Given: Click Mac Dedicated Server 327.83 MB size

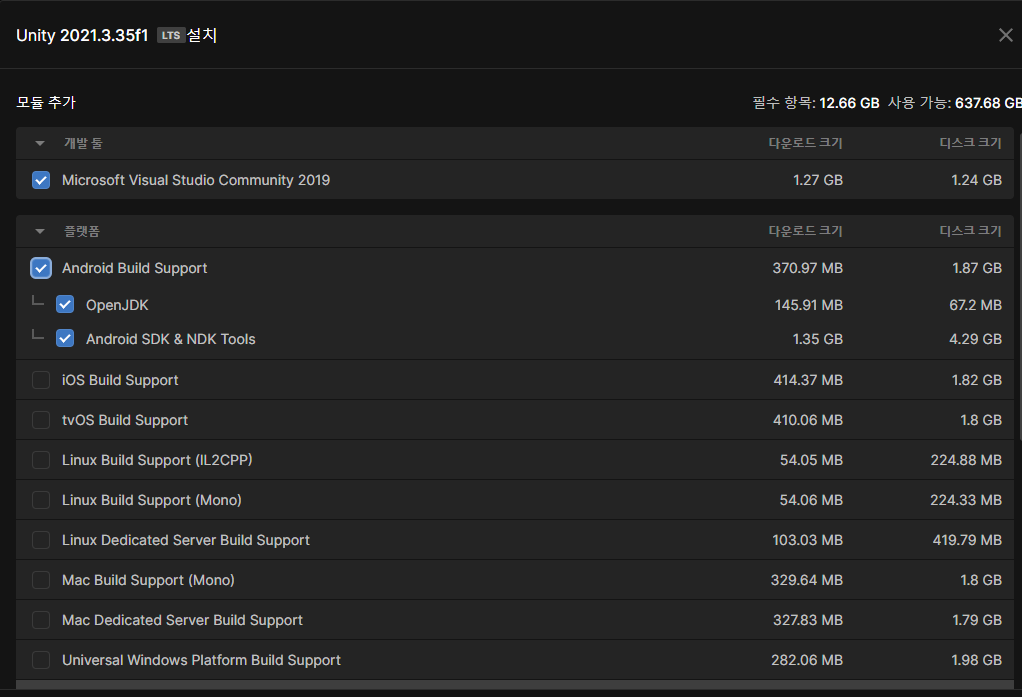Looking at the screenshot, I should point(808,620).
